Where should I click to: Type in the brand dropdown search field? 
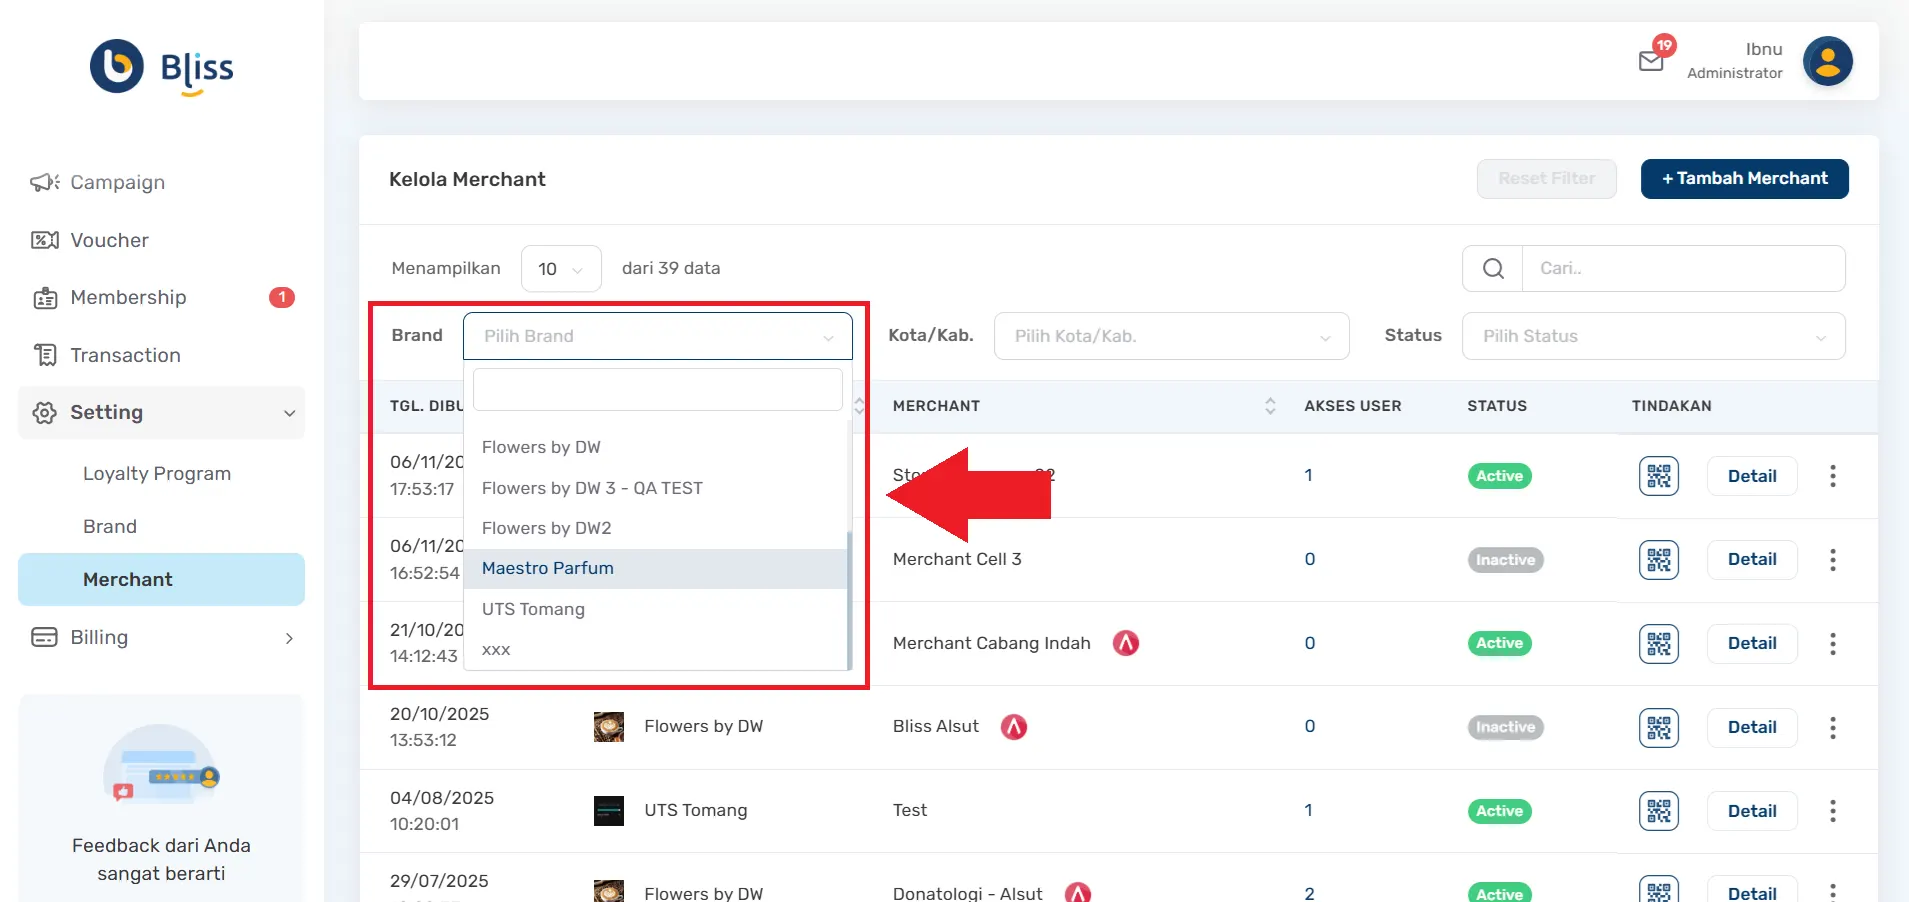(x=657, y=390)
